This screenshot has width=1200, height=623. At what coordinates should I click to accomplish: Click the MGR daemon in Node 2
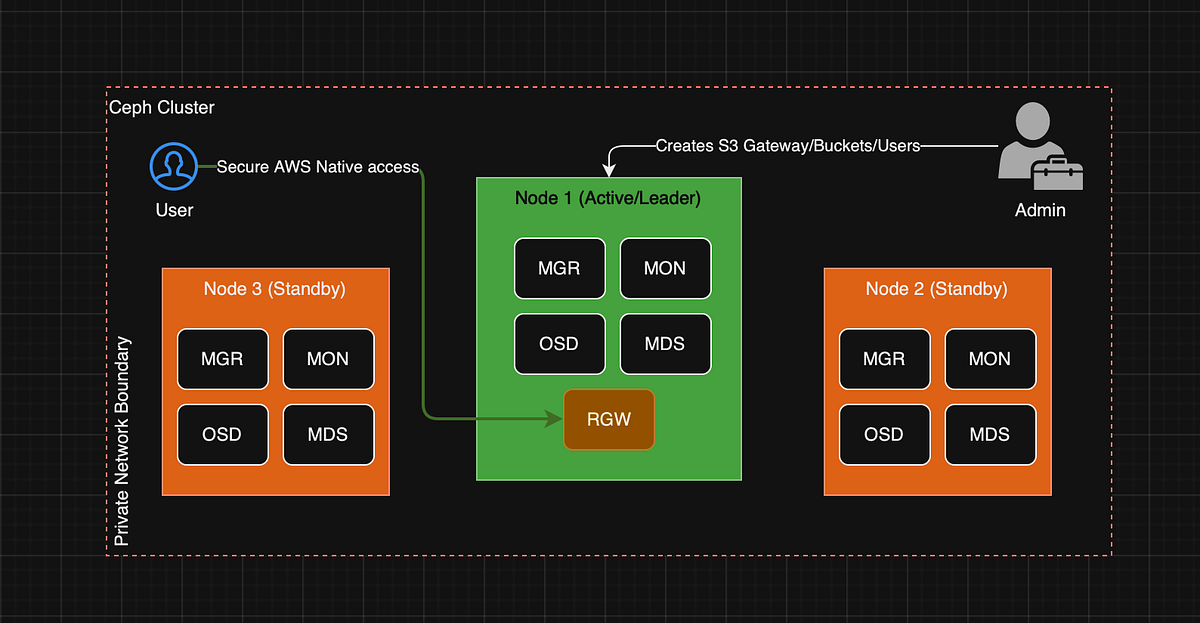pos(884,359)
